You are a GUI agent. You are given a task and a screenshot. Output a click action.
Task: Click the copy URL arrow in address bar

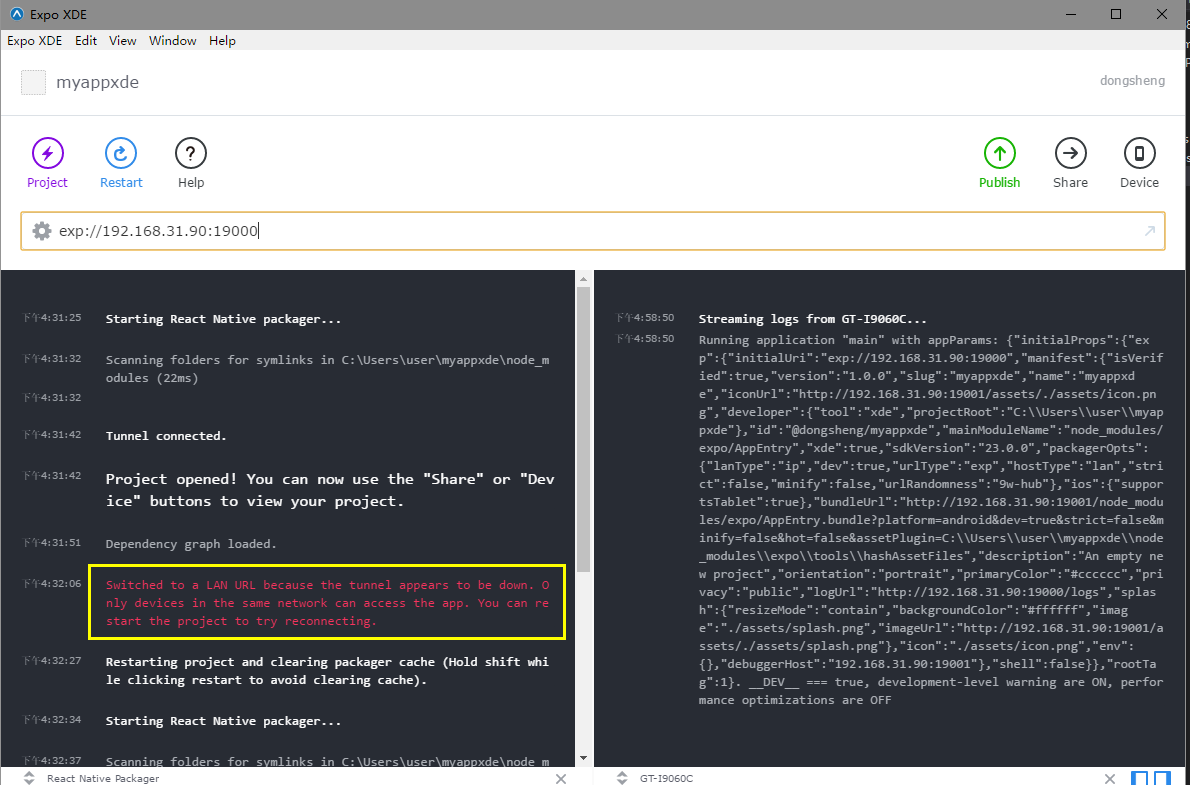tap(1150, 231)
